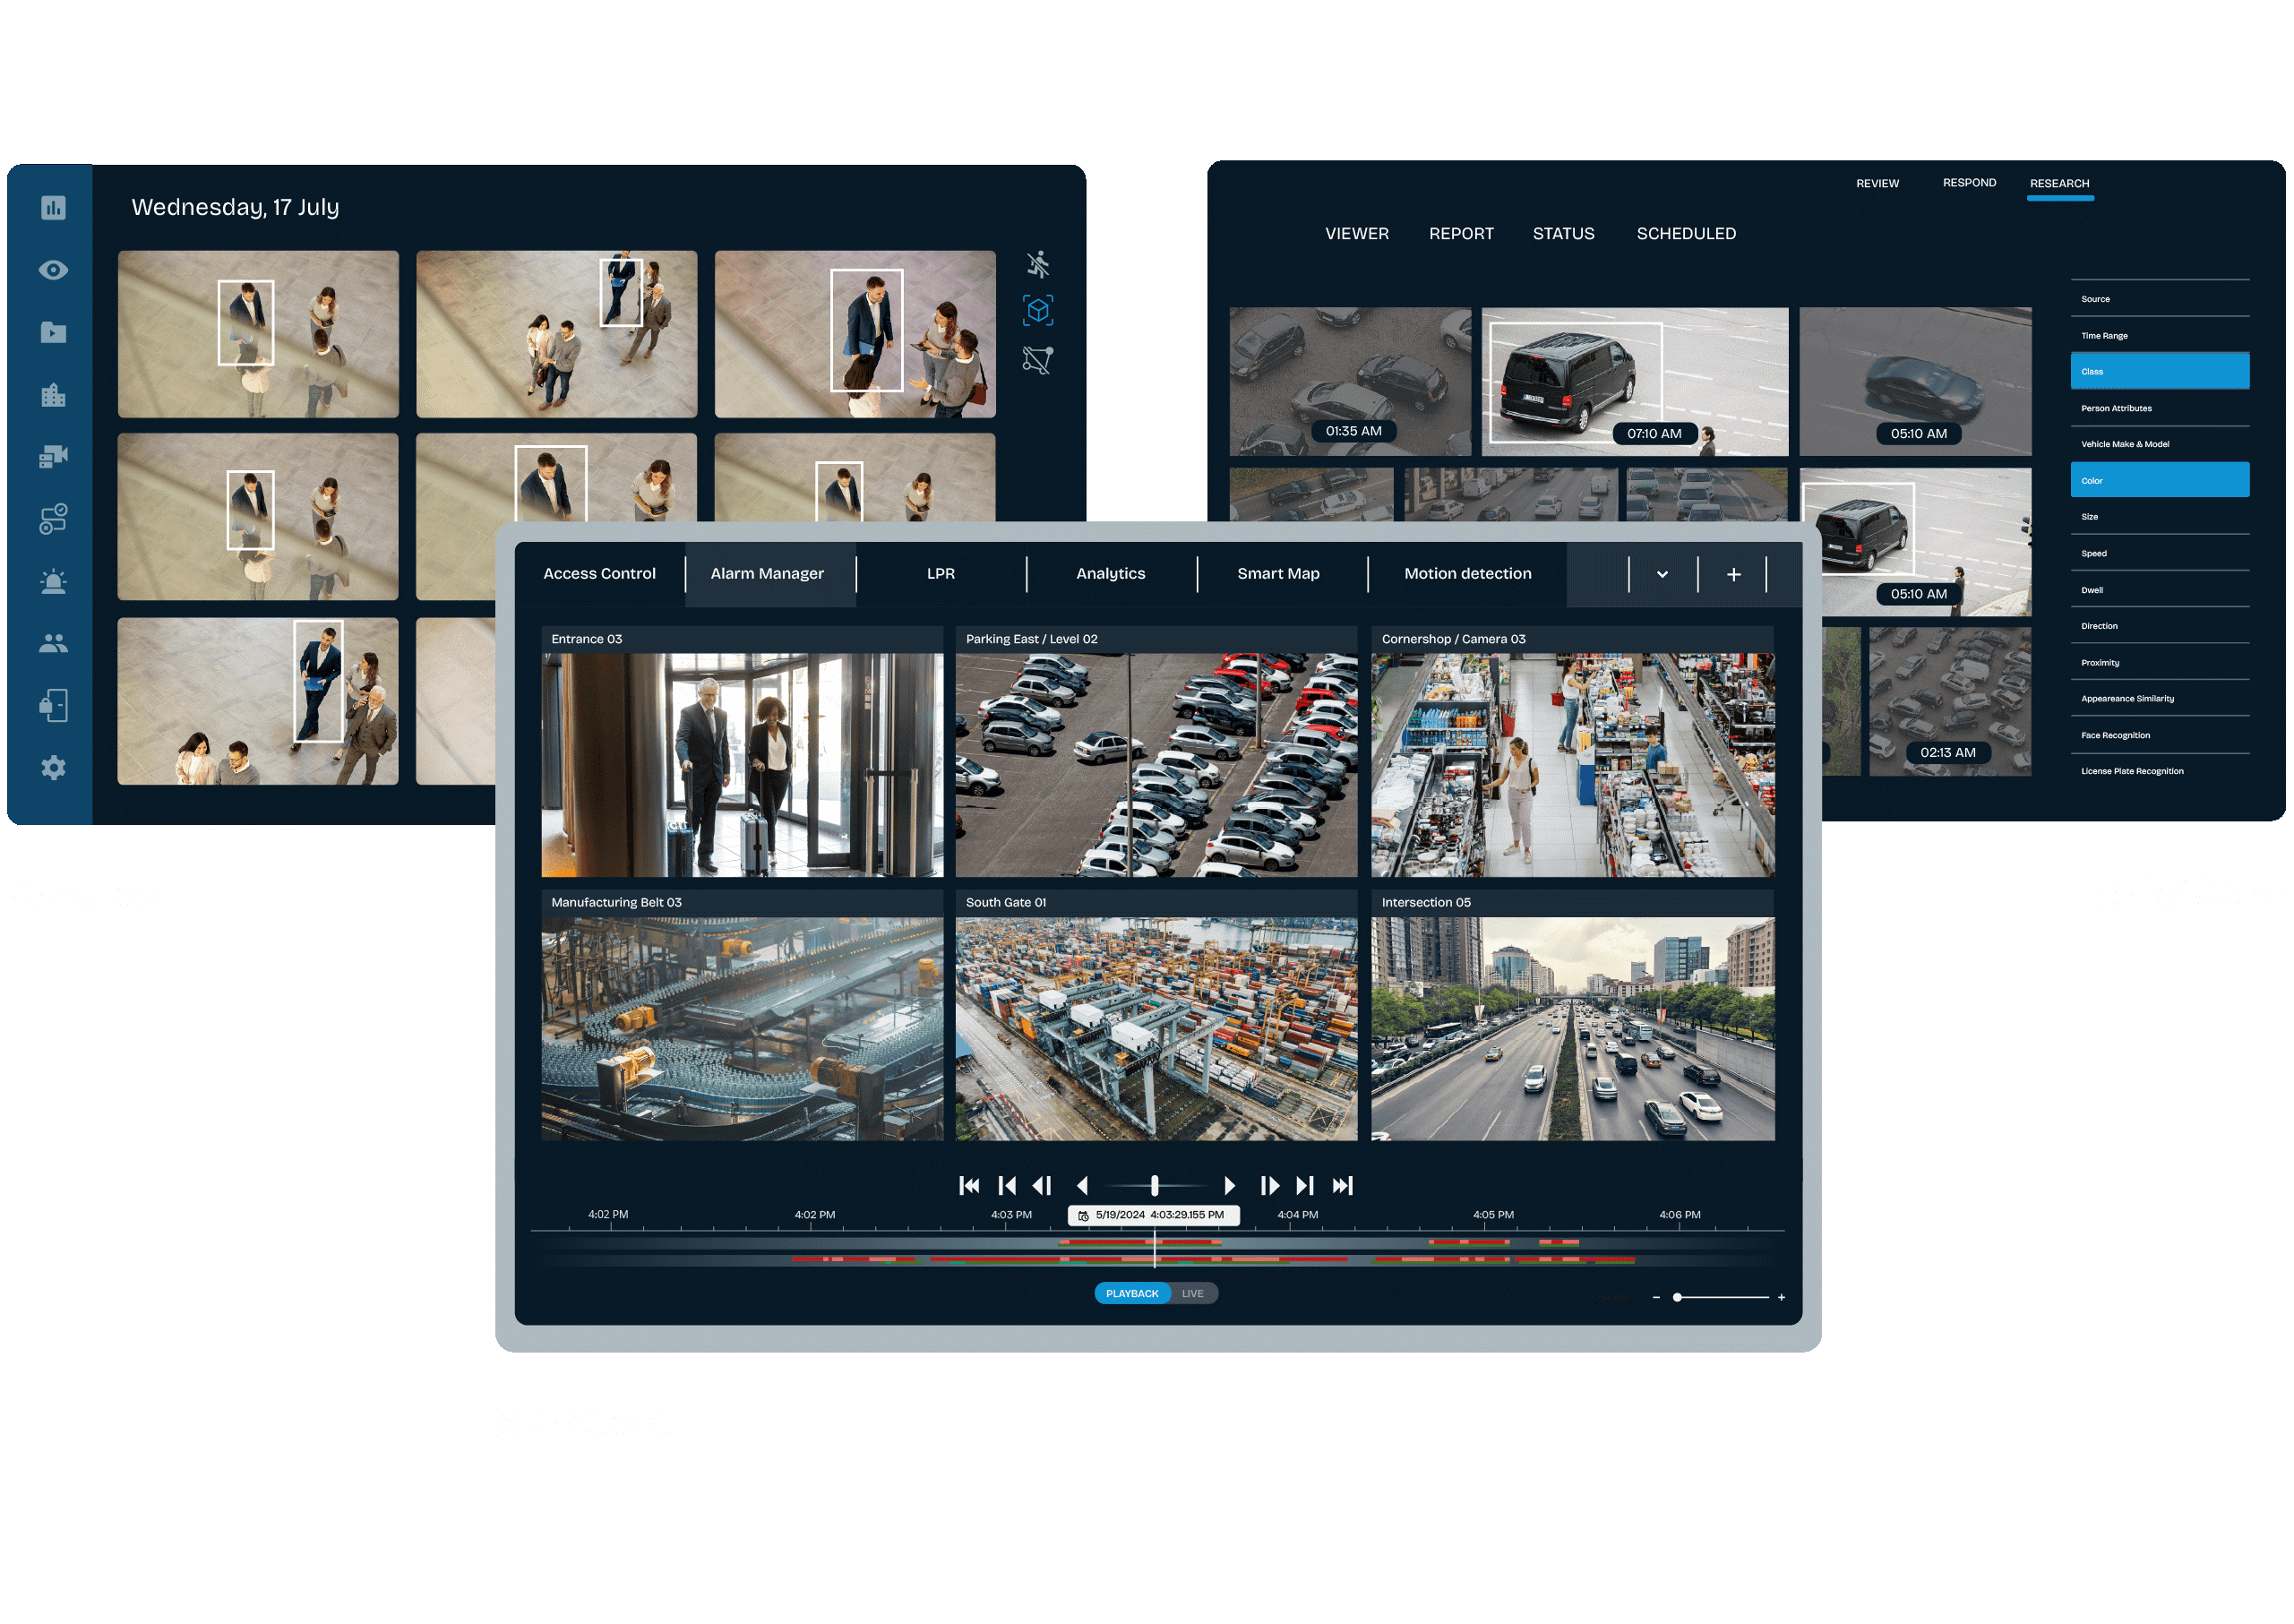Click the eye view icon in sidebar
This screenshot has width=2294, height=1624.
tap(53, 270)
